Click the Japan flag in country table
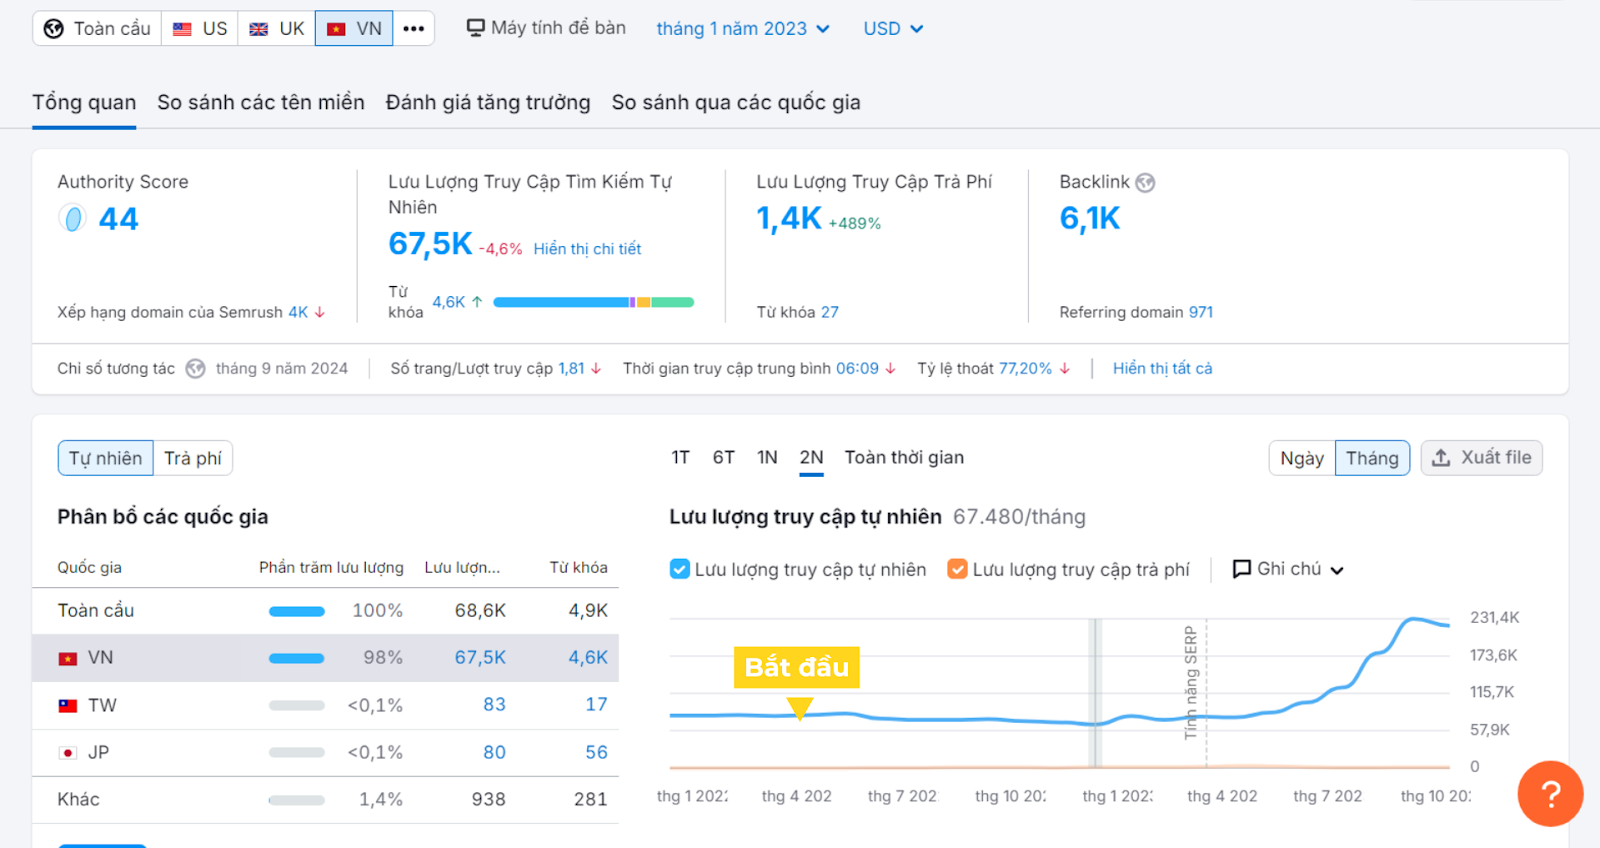The height and width of the screenshot is (848, 1600). click(x=68, y=753)
